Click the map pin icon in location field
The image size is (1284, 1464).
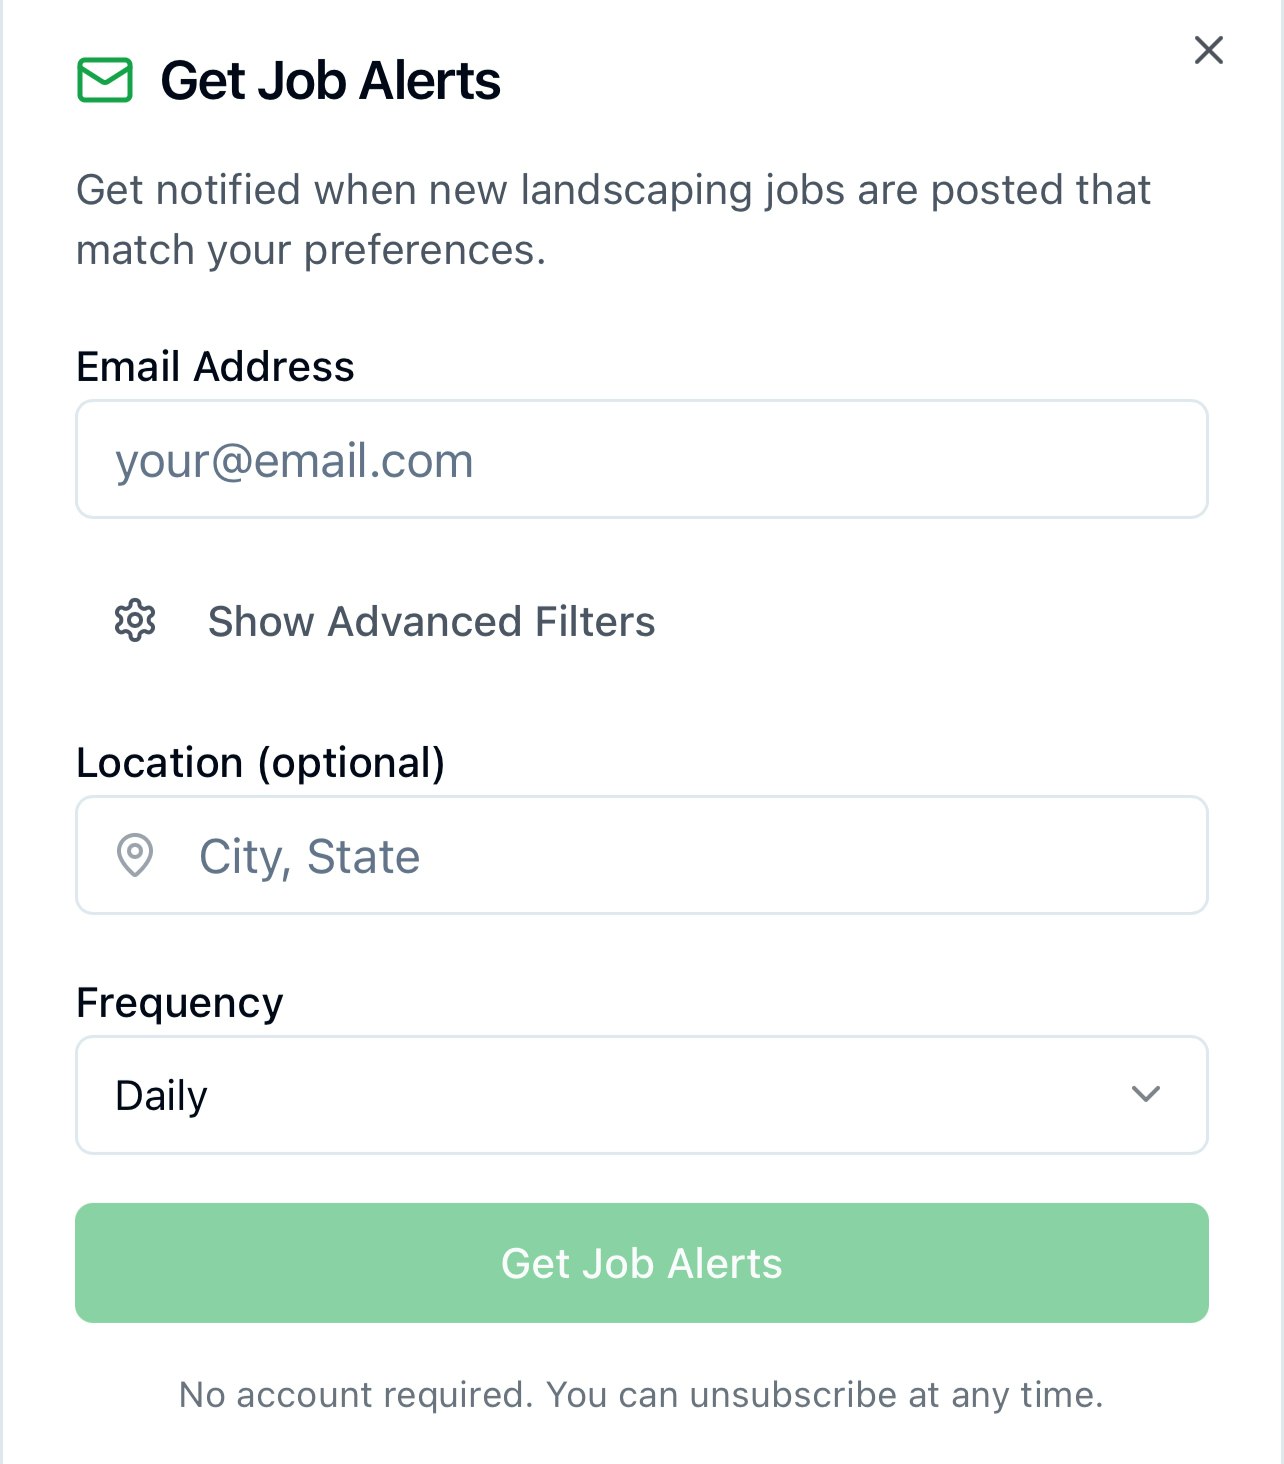pyautogui.click(x=135, y=855)
